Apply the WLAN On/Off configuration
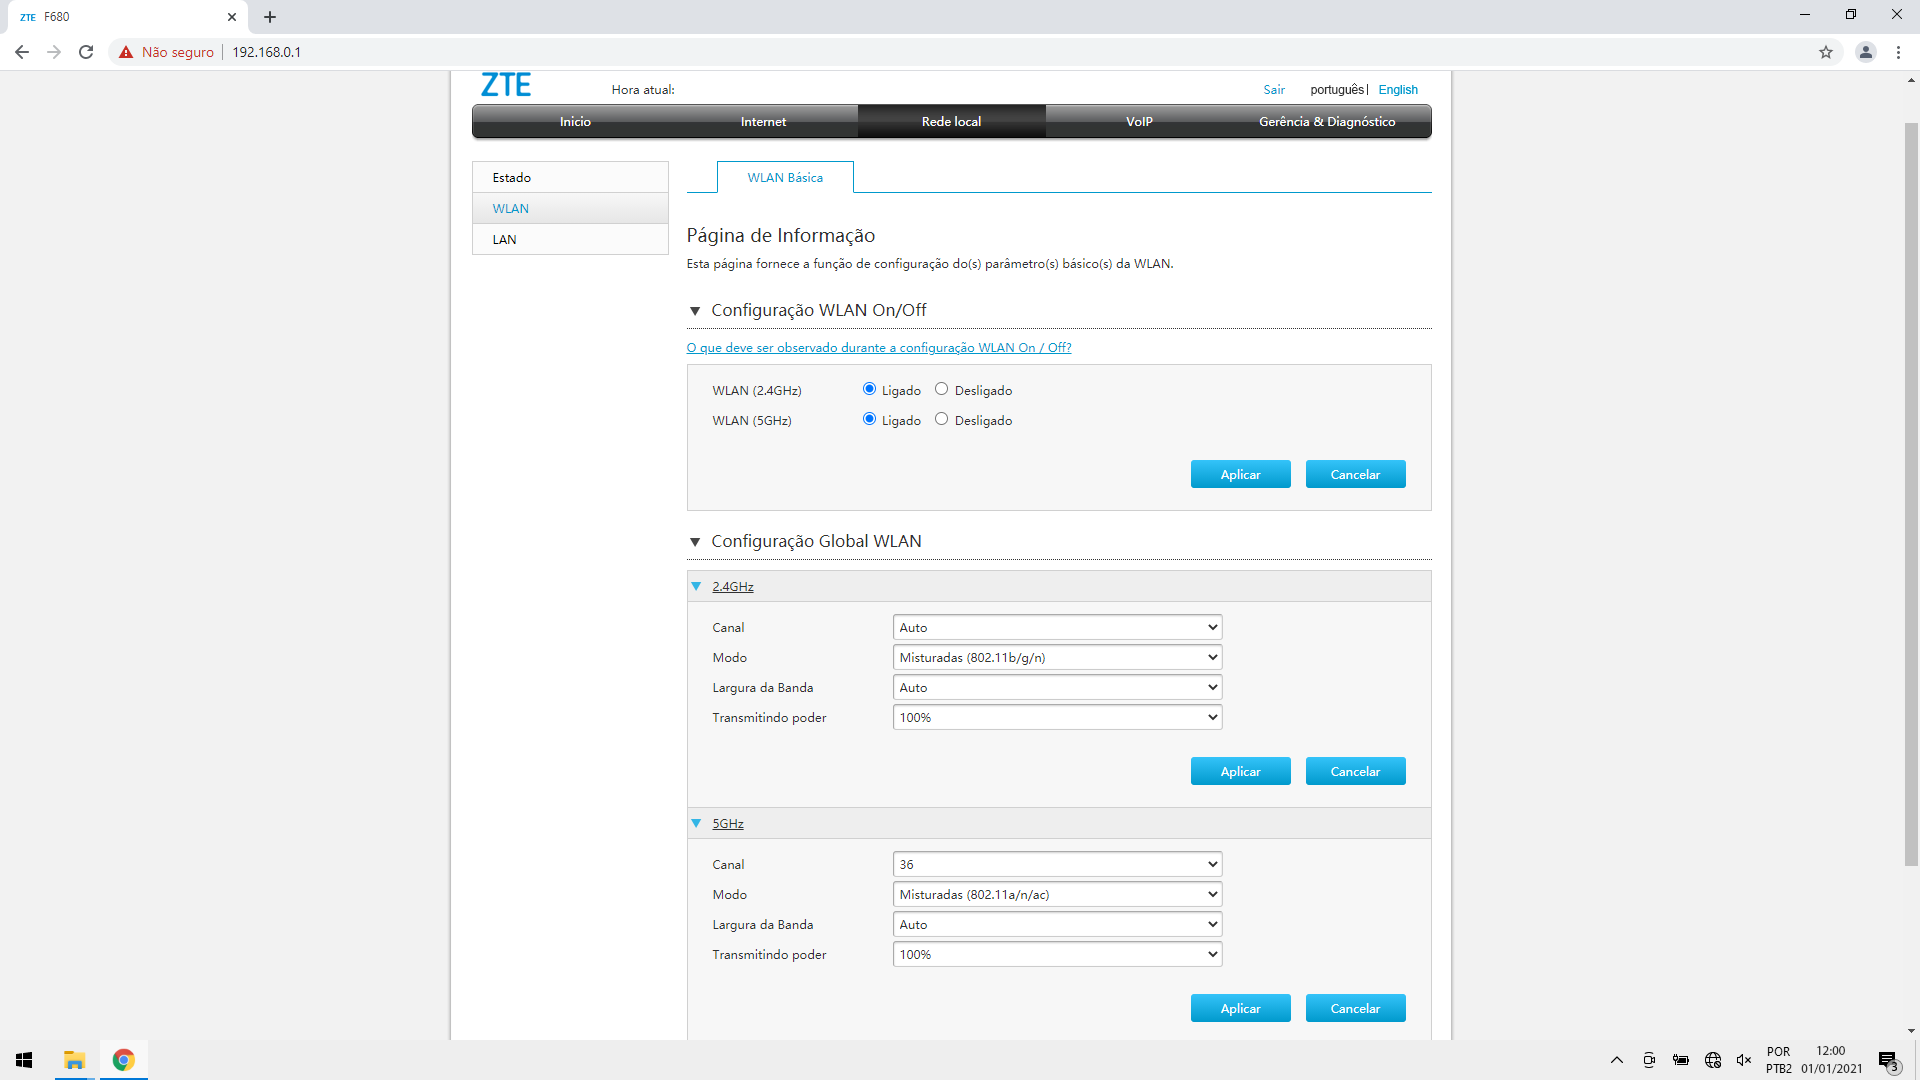Image resolution: width=1920 pixels, height=1080 pixels. click(1240, 473)
